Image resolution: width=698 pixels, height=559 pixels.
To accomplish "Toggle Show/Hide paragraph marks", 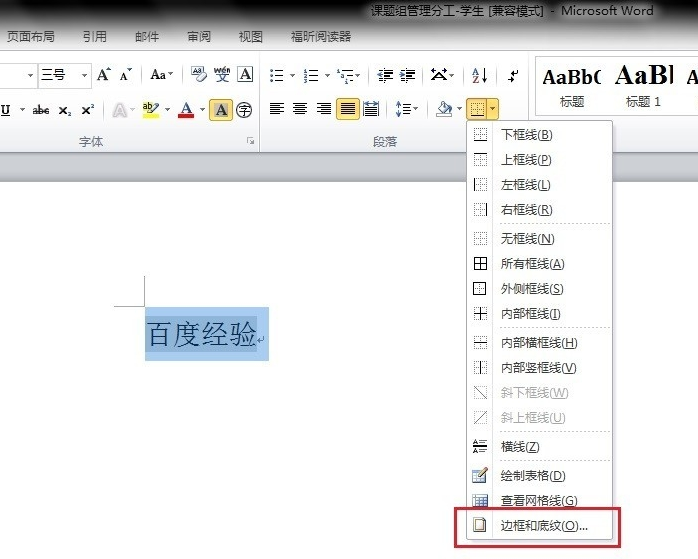I will click(x=513, y=75).
